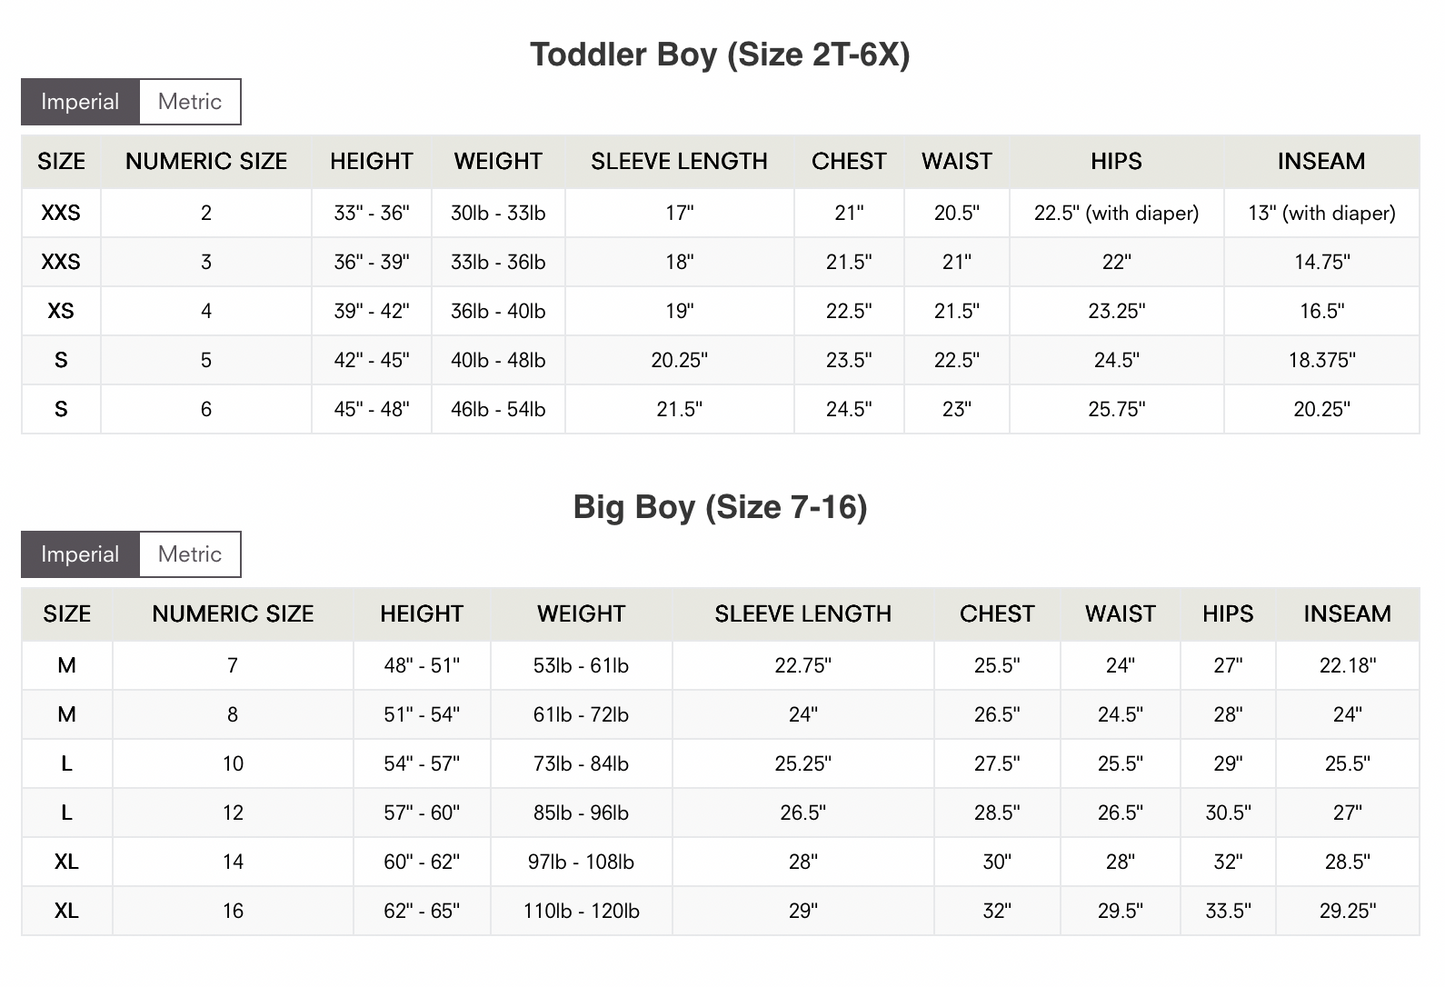Image resolution: width=1445 pixels, height=987 pixels.
Task: Select the 48" - 51" height cell
Action: tap(422, 666)
